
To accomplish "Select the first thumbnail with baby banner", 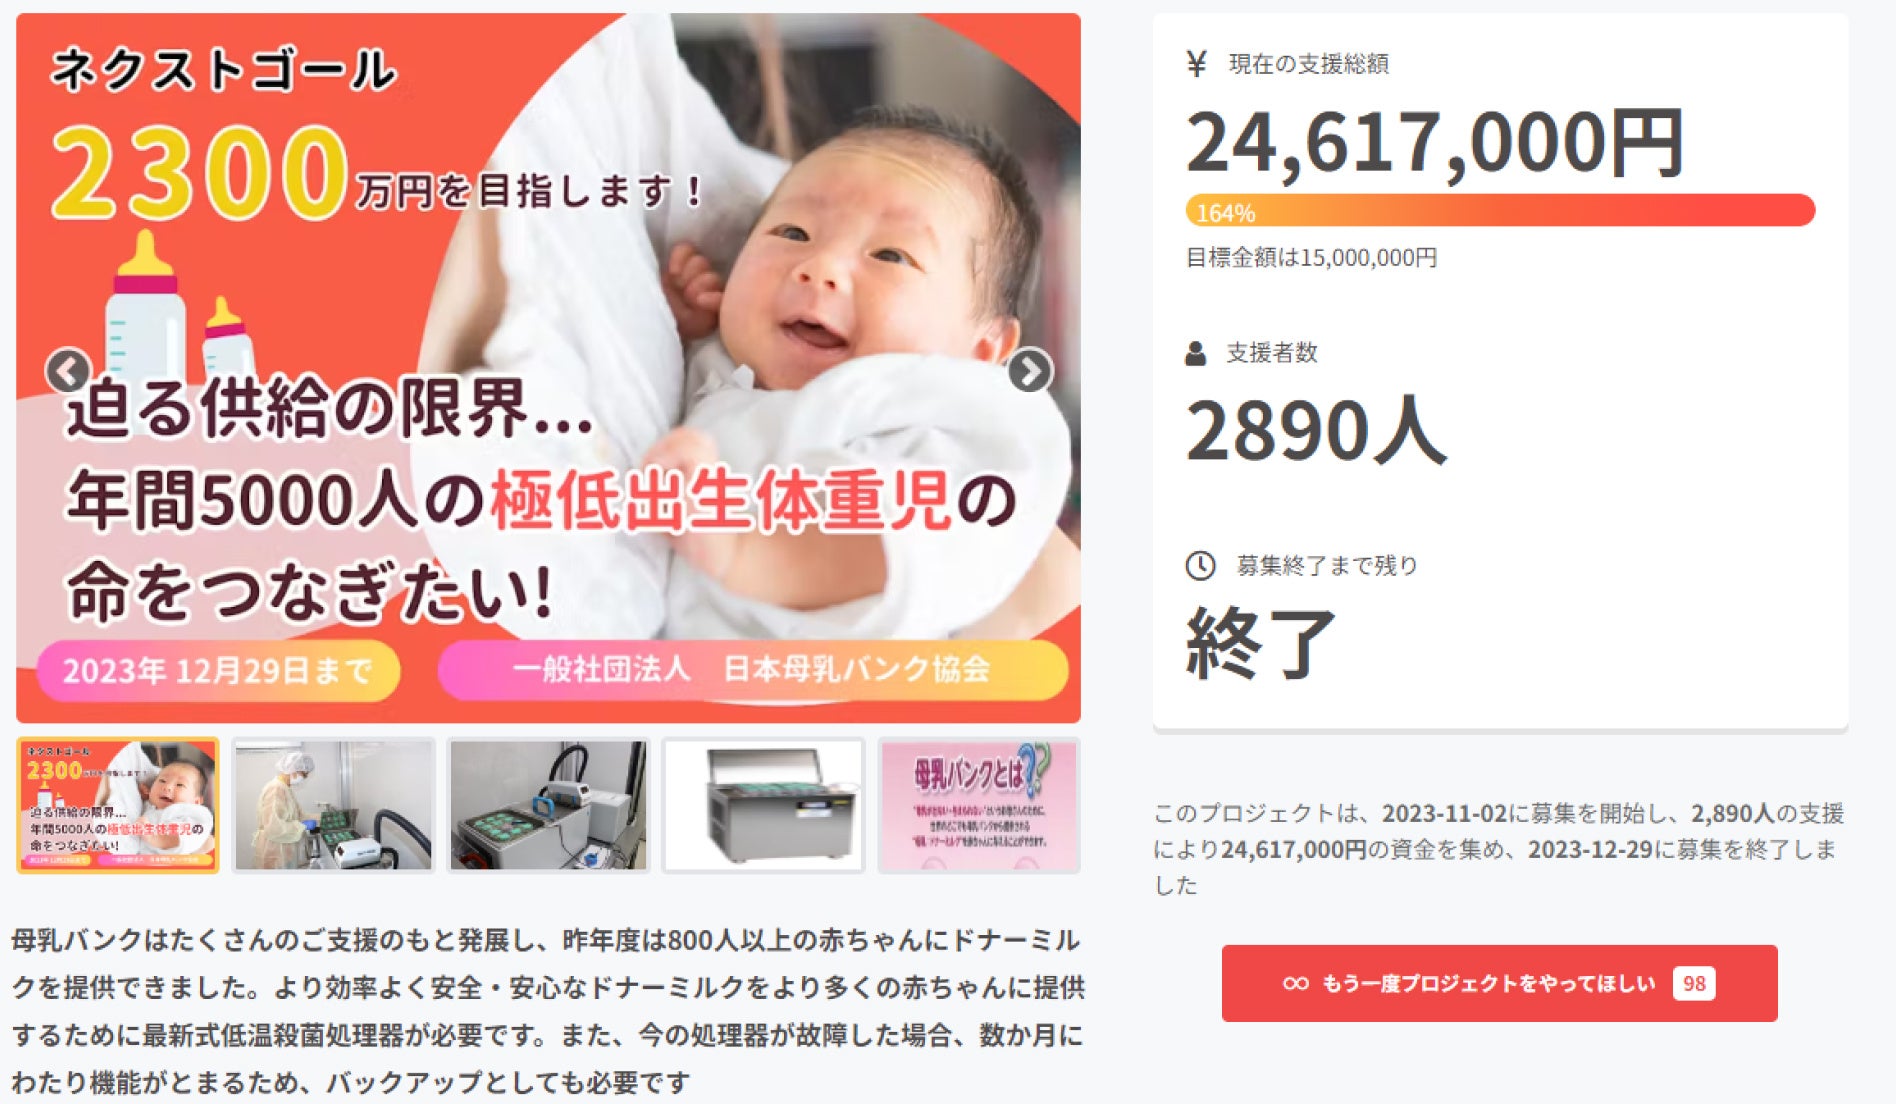I will (x=118, y=806).
